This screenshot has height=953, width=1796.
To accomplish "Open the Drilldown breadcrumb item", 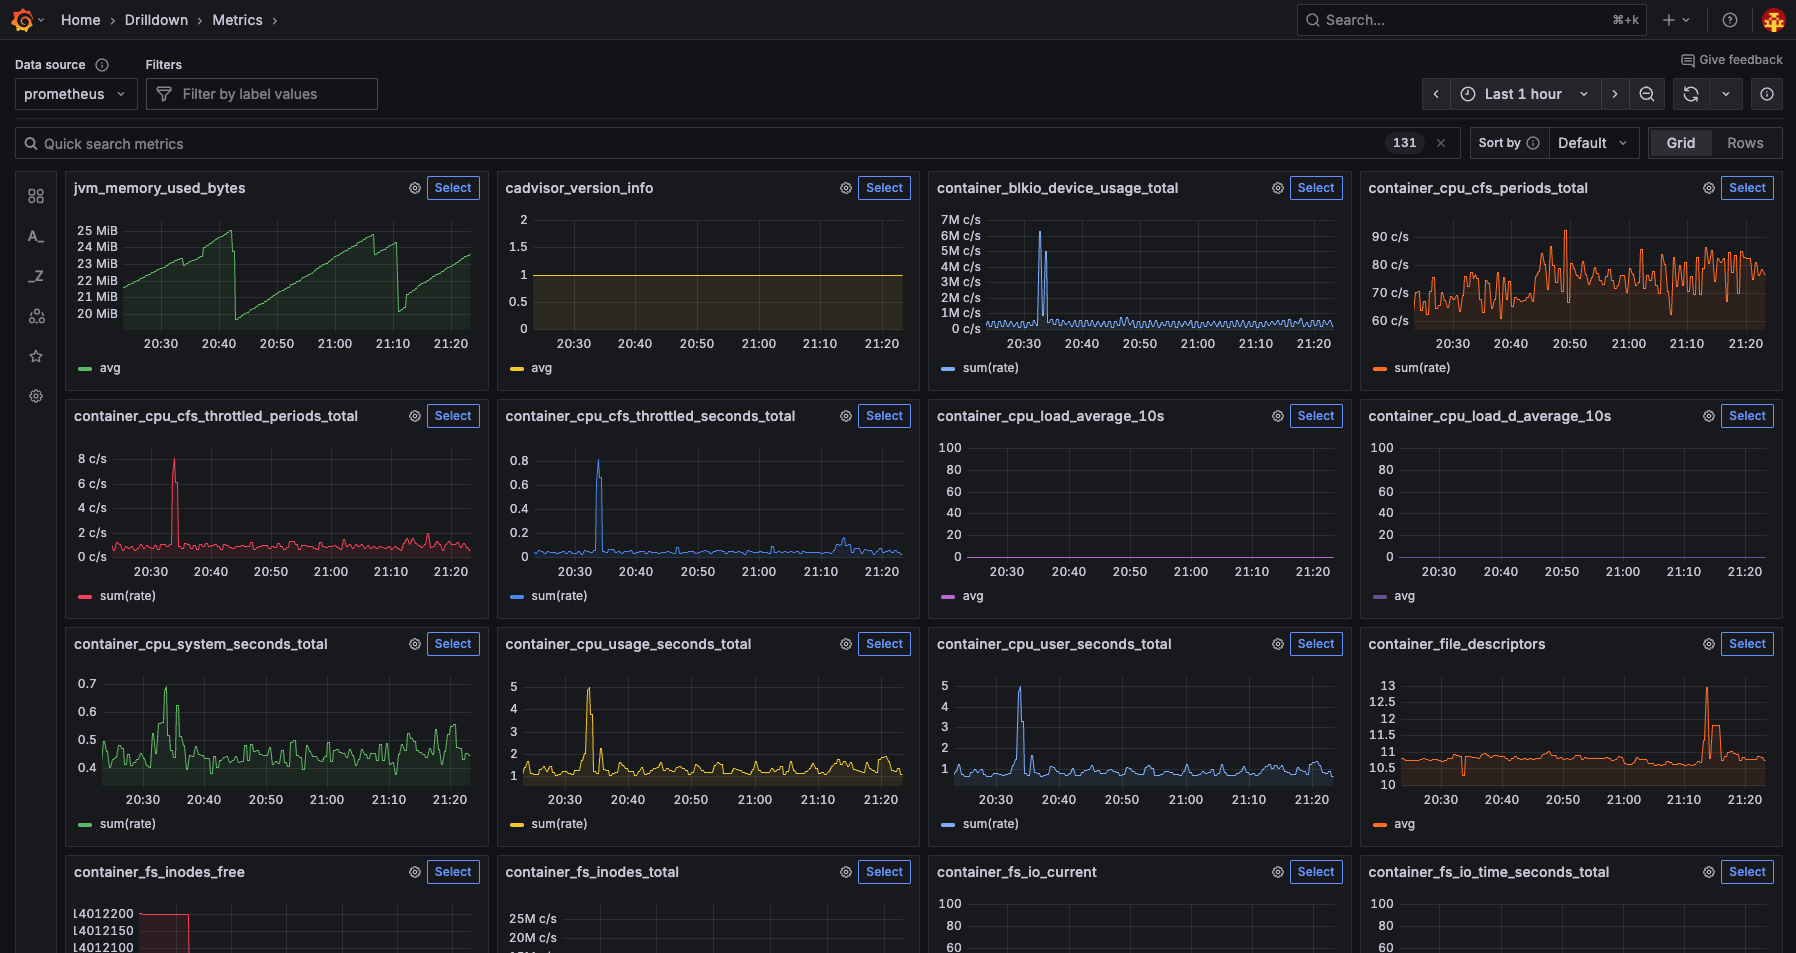I will [156, 19].
